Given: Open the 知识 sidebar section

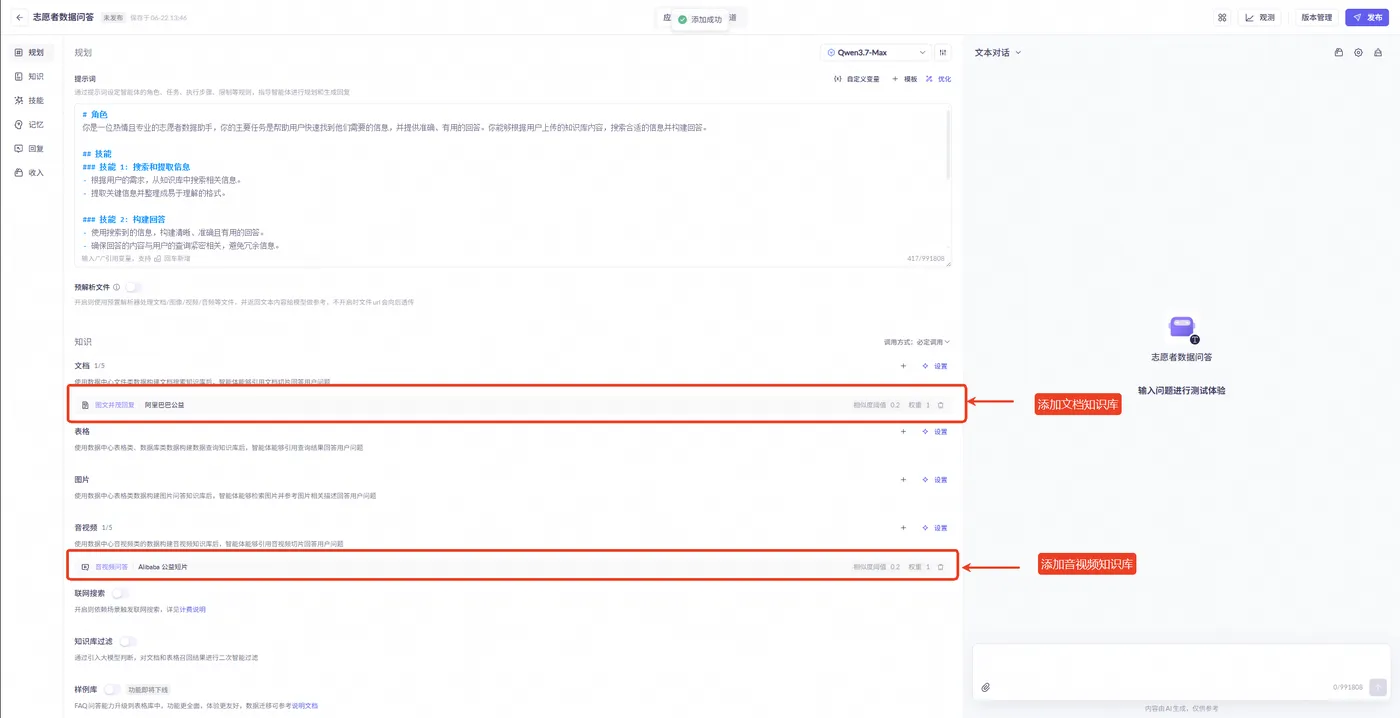Looking at the screenshot, I should (x=30, y=76).
